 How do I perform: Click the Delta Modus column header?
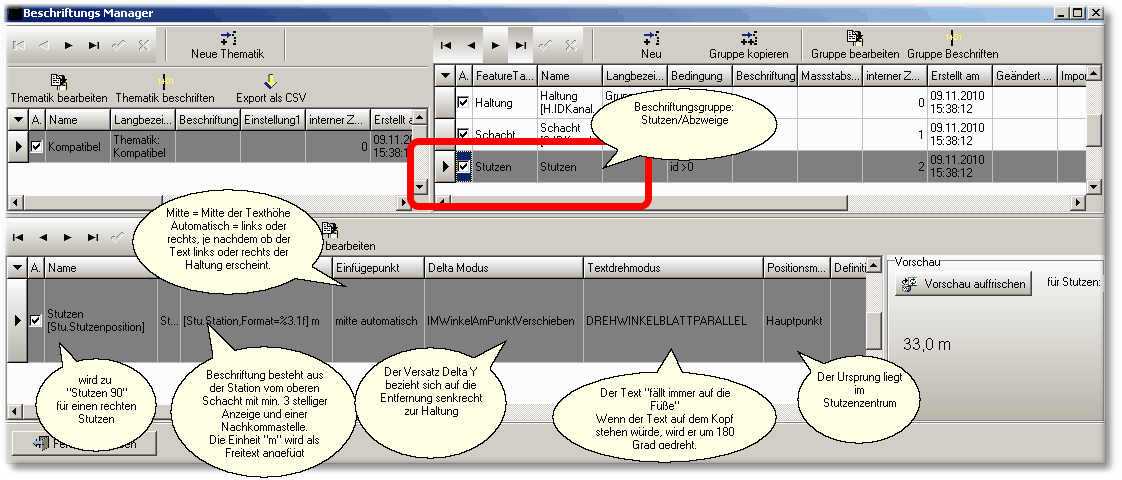tap(504, 268)
